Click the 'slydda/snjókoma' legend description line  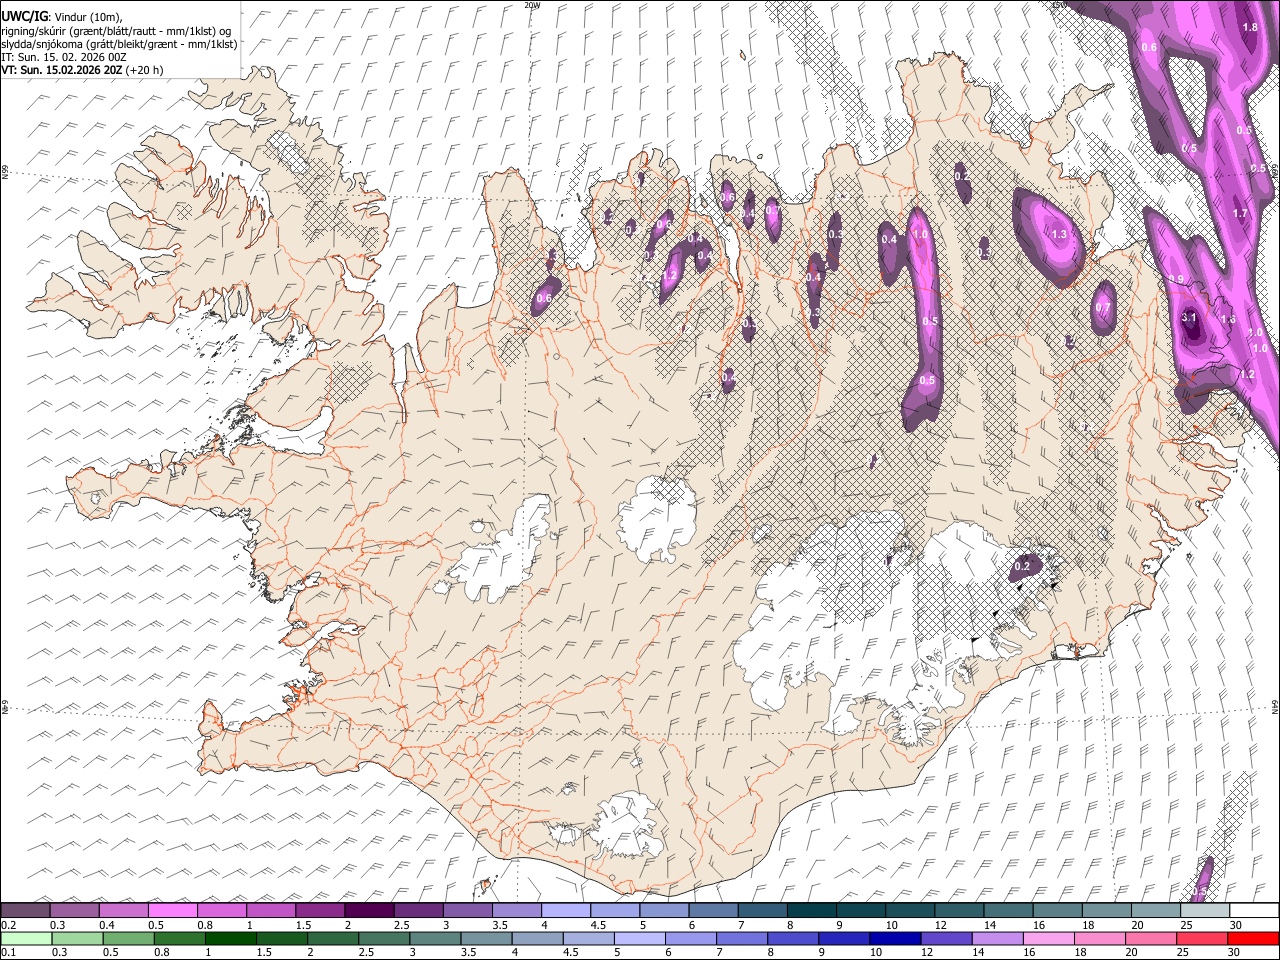tap(119, 44)
